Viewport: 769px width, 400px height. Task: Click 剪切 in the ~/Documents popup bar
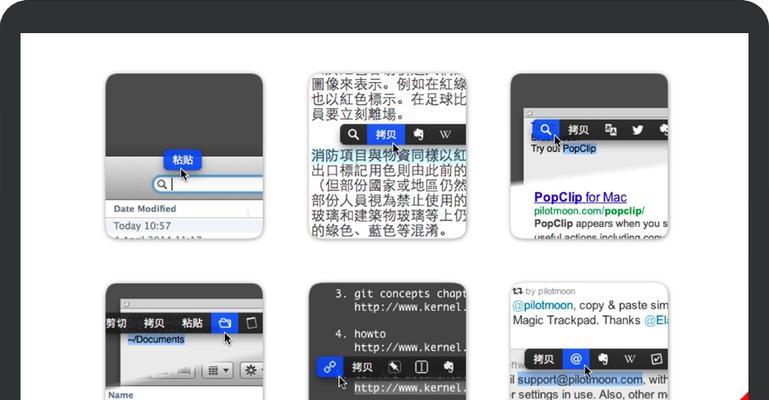pyautogui.click(x=116, y=323)
